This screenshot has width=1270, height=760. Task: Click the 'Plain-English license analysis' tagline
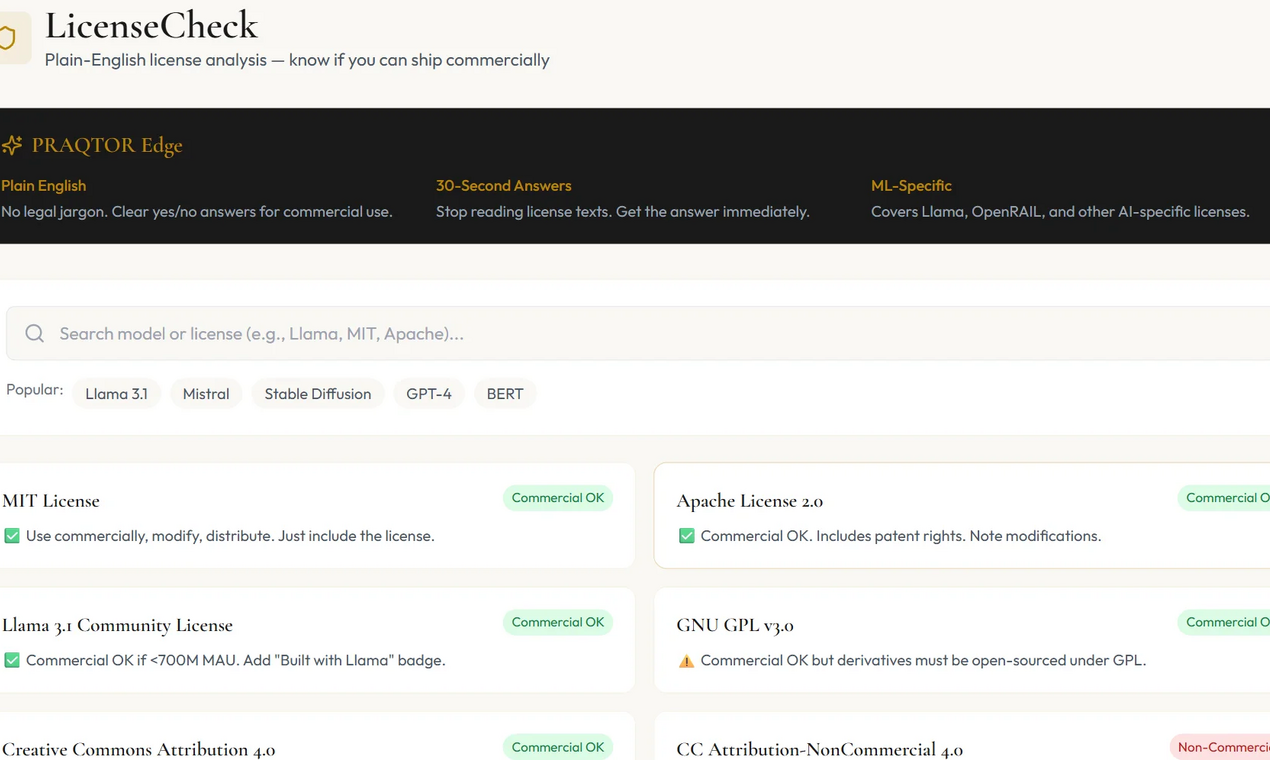297,60
